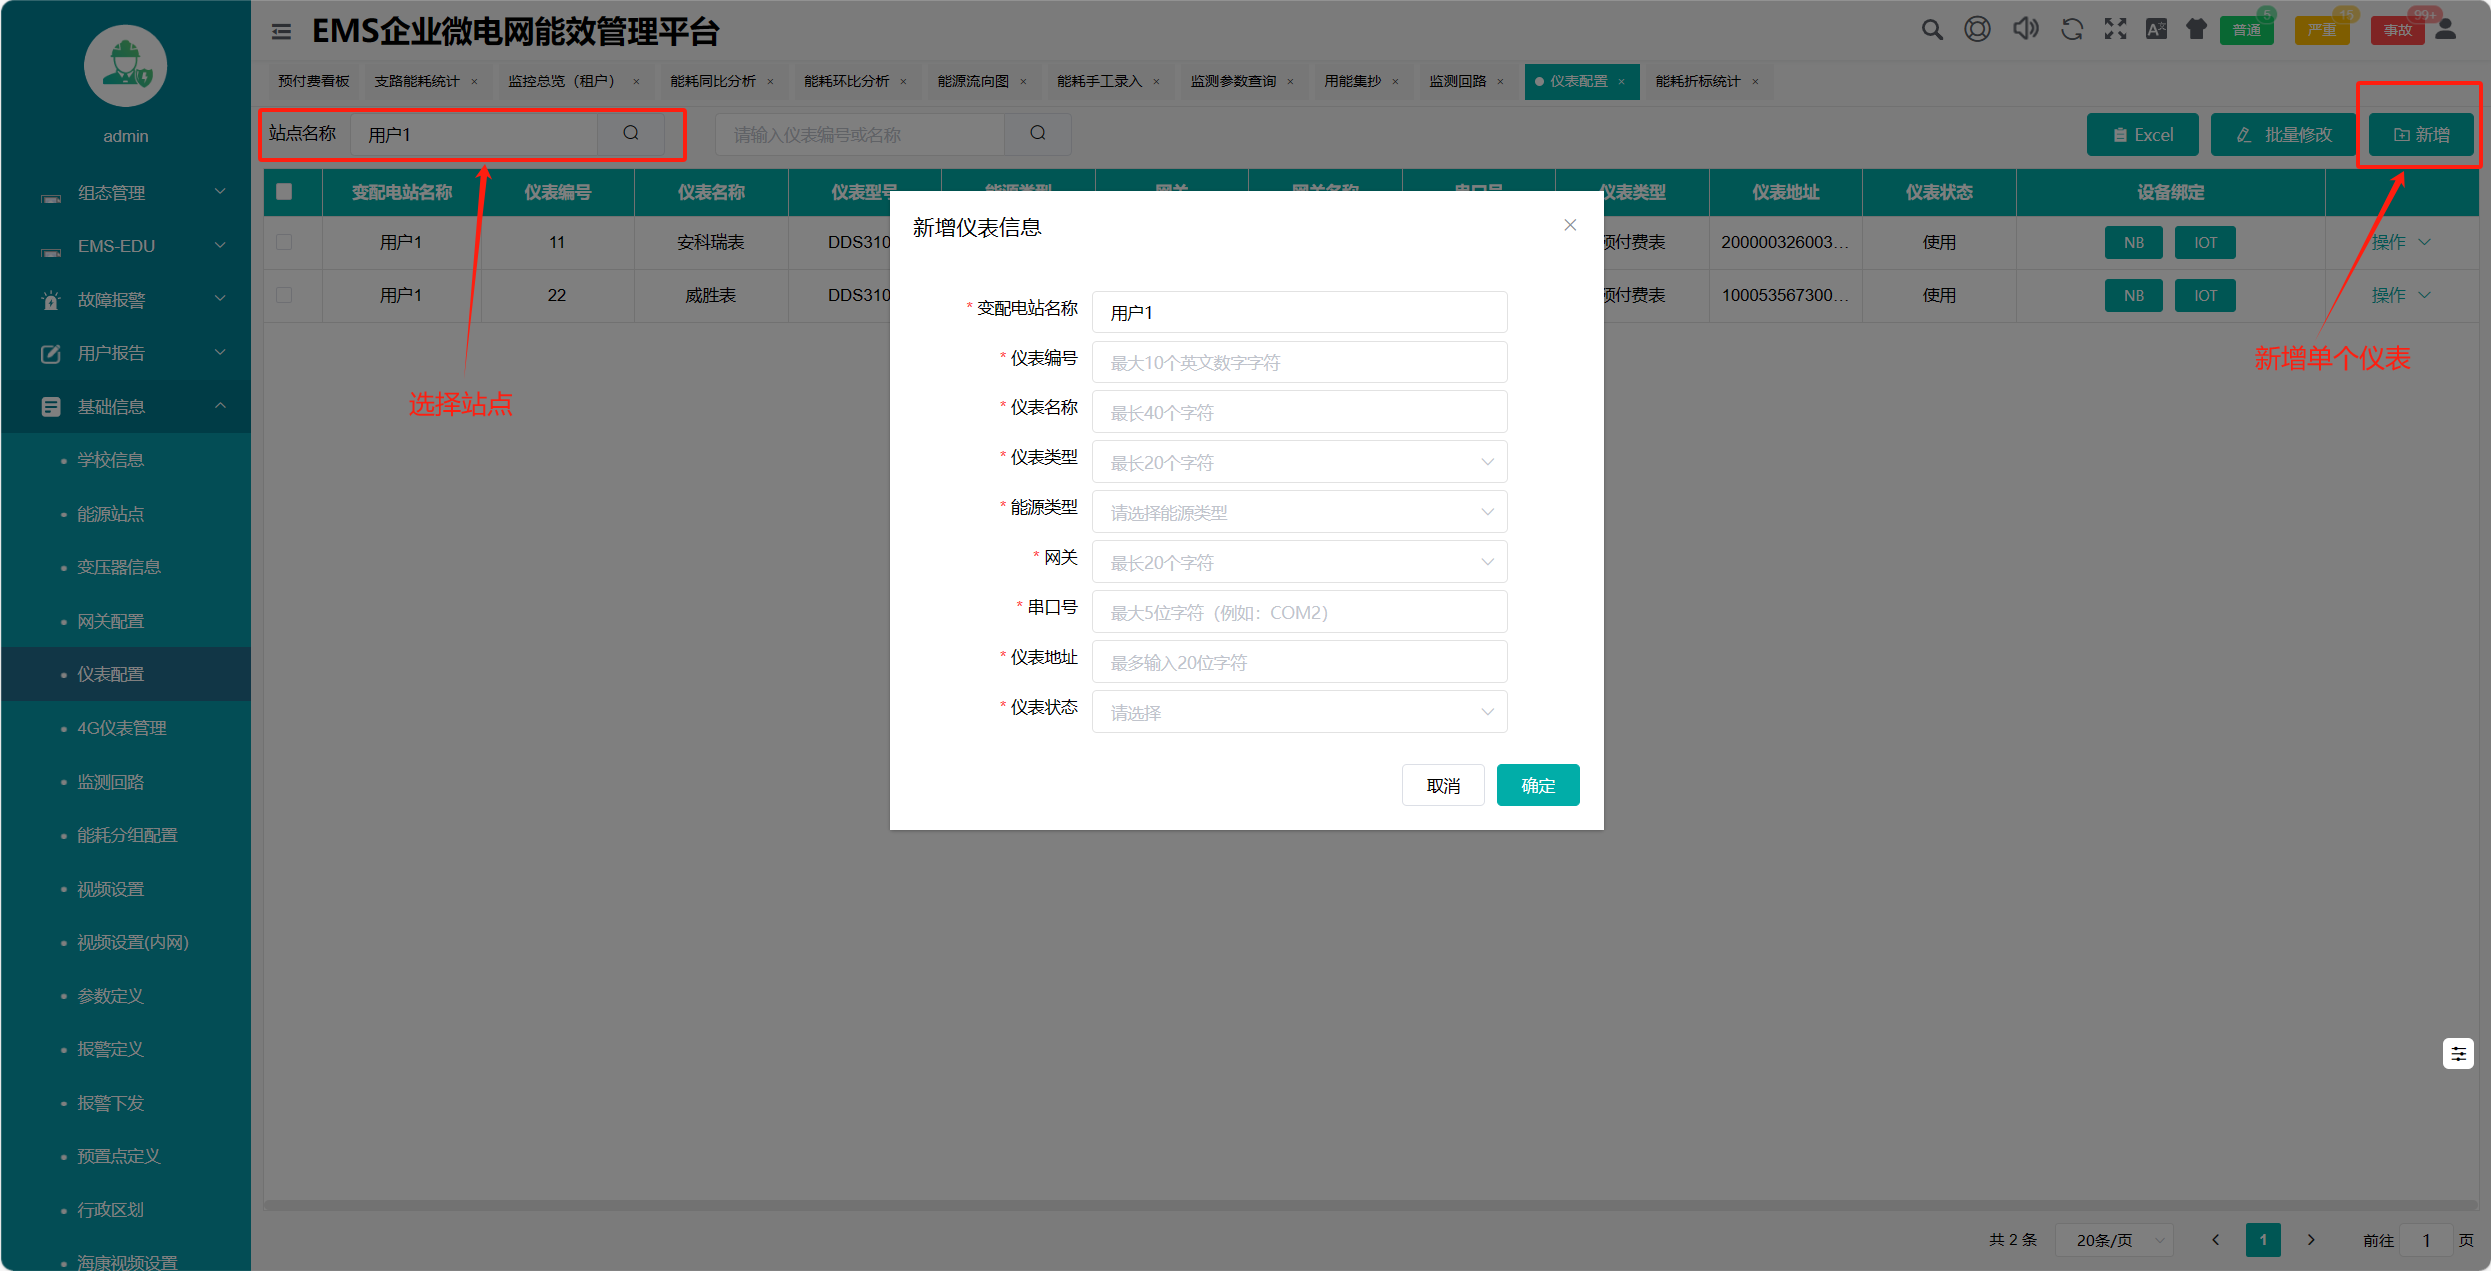Check the select-all header checkbox
The height and width of the screenshot is (1271, 2491).
pyautogui.click(x=284, y=192)
